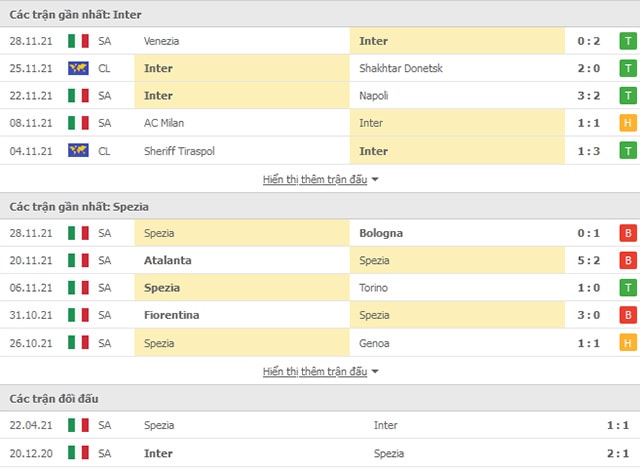The image size is (640, 469).
Task: Click the date 20.11.21
Action: (31, 260)
